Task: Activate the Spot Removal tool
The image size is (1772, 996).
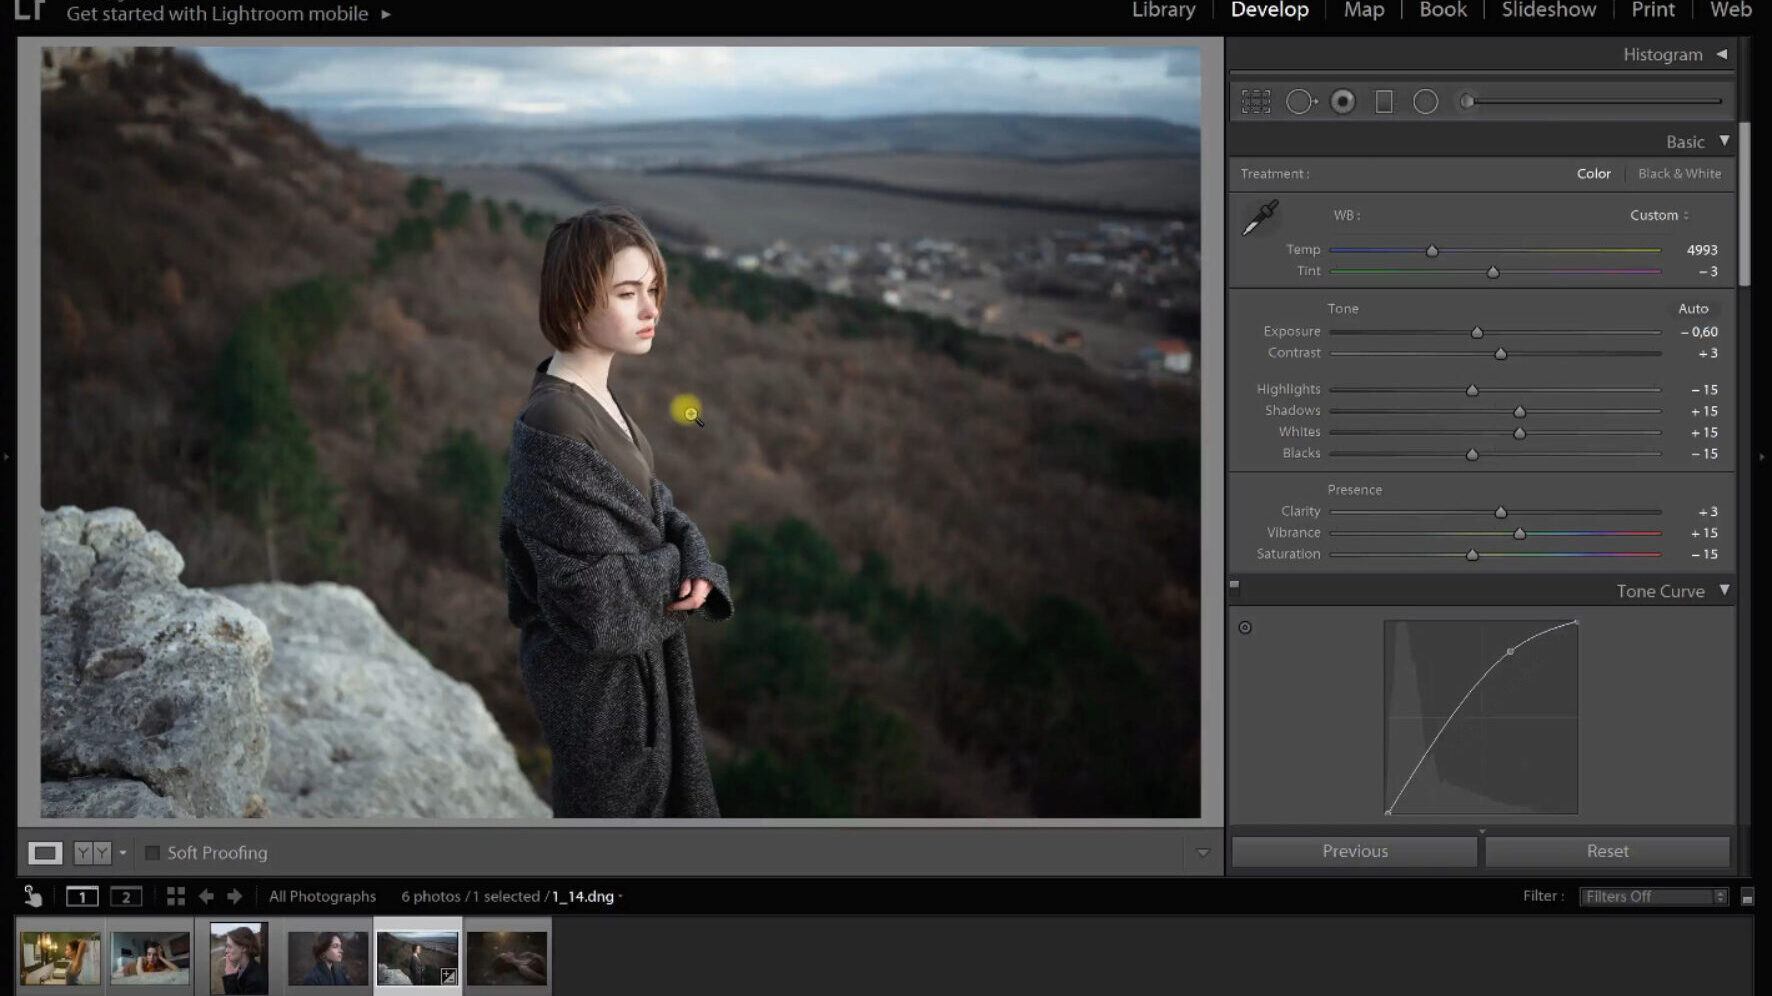Action: [1300, 102]
